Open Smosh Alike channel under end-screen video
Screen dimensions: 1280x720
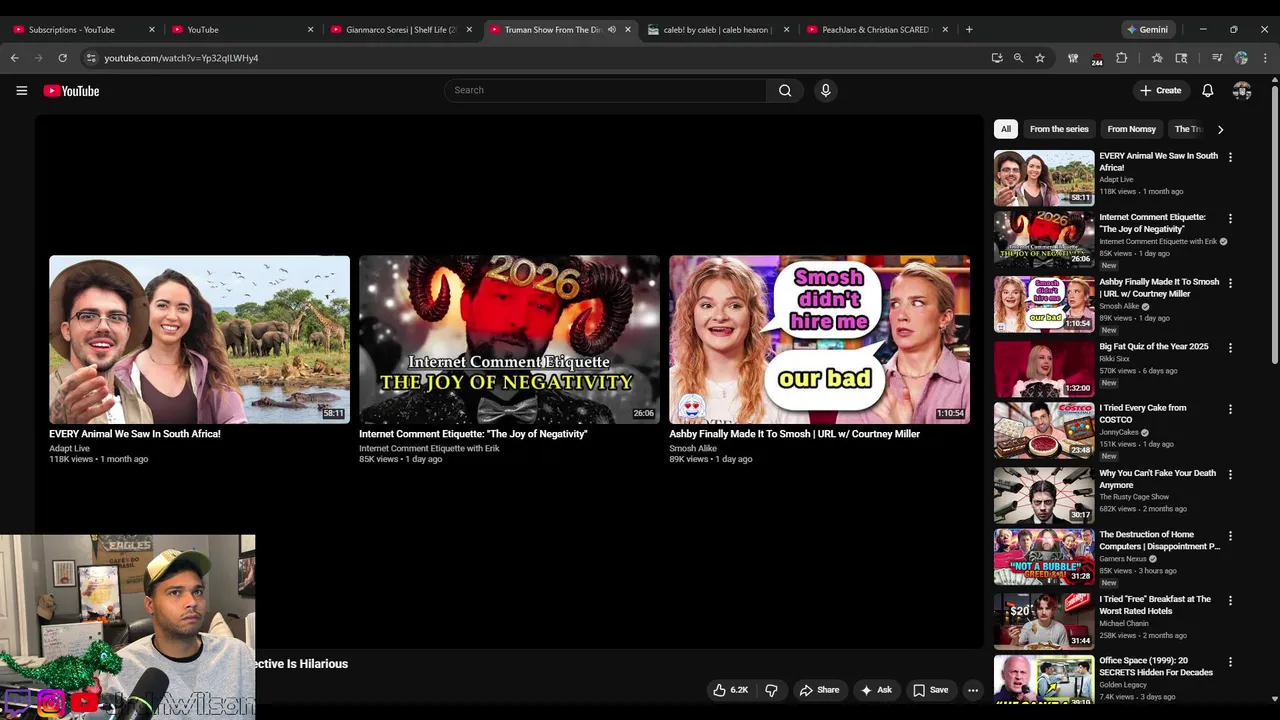pos(693,448)
